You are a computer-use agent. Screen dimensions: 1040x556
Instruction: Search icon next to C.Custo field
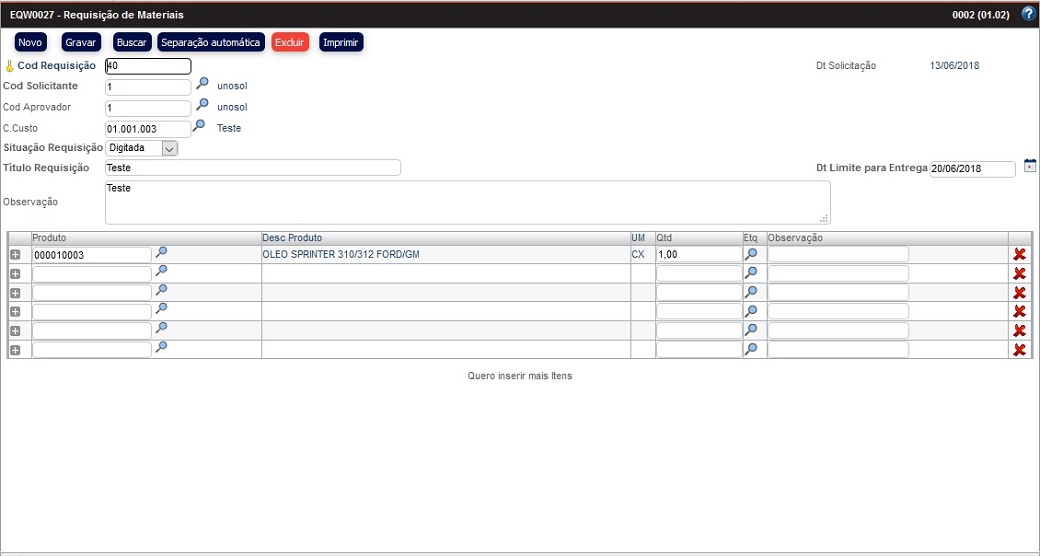click(x=198, y=126)
